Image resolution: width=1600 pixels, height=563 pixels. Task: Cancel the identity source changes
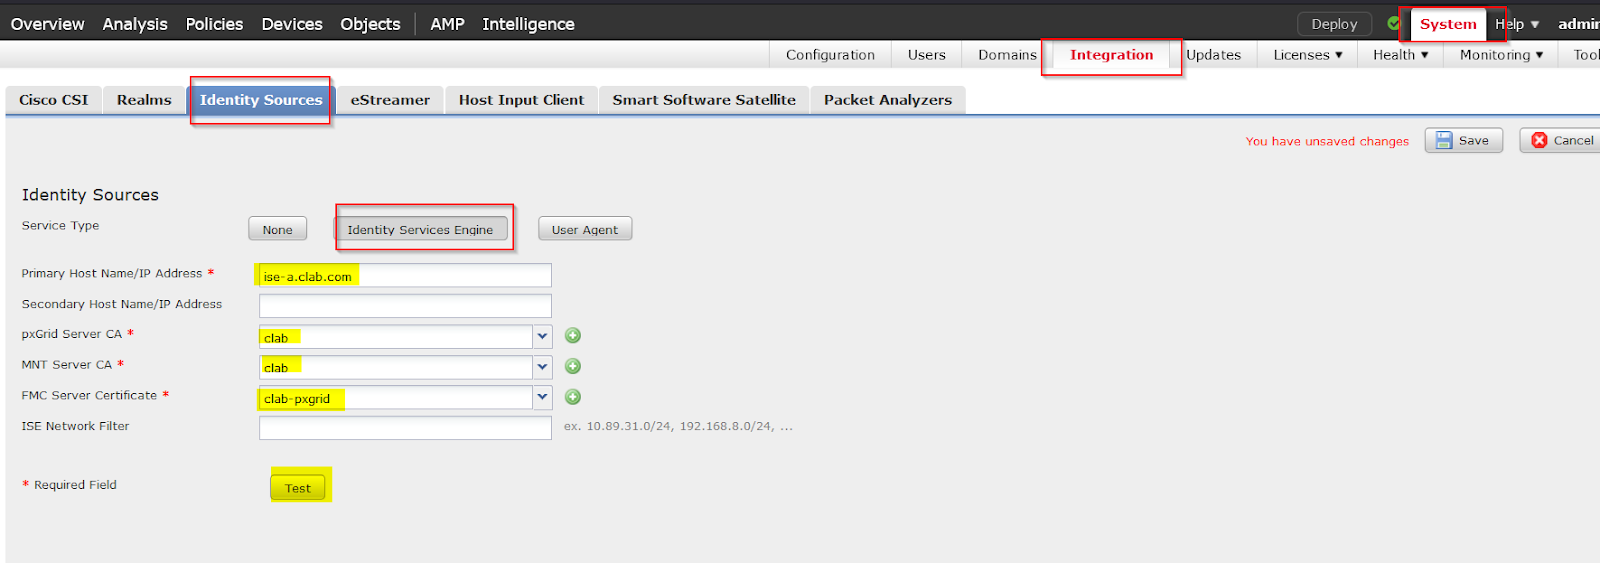(x=1561, y=141)
